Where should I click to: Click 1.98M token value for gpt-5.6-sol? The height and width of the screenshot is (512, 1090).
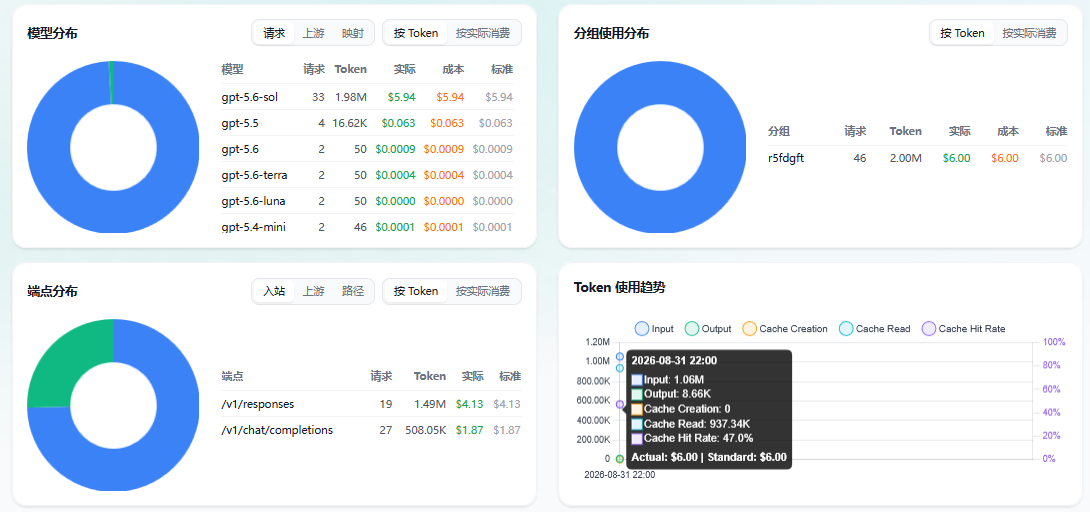[351, 97]
